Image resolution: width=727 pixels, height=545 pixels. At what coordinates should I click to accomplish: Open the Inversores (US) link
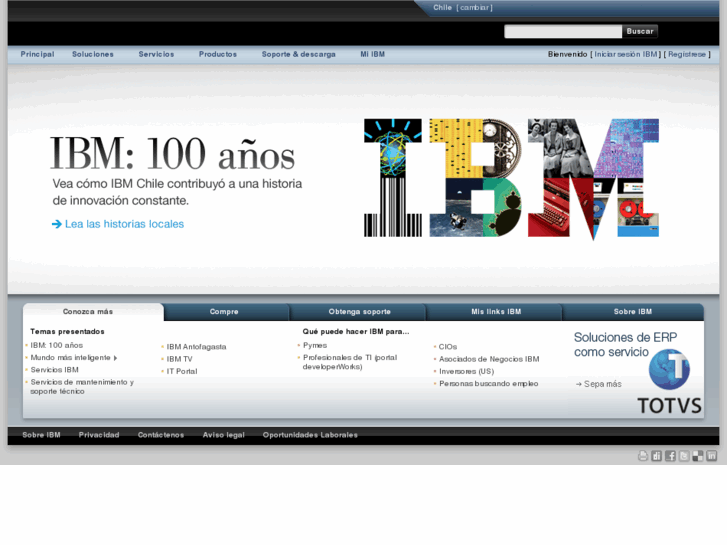click(x=466, y=372)
